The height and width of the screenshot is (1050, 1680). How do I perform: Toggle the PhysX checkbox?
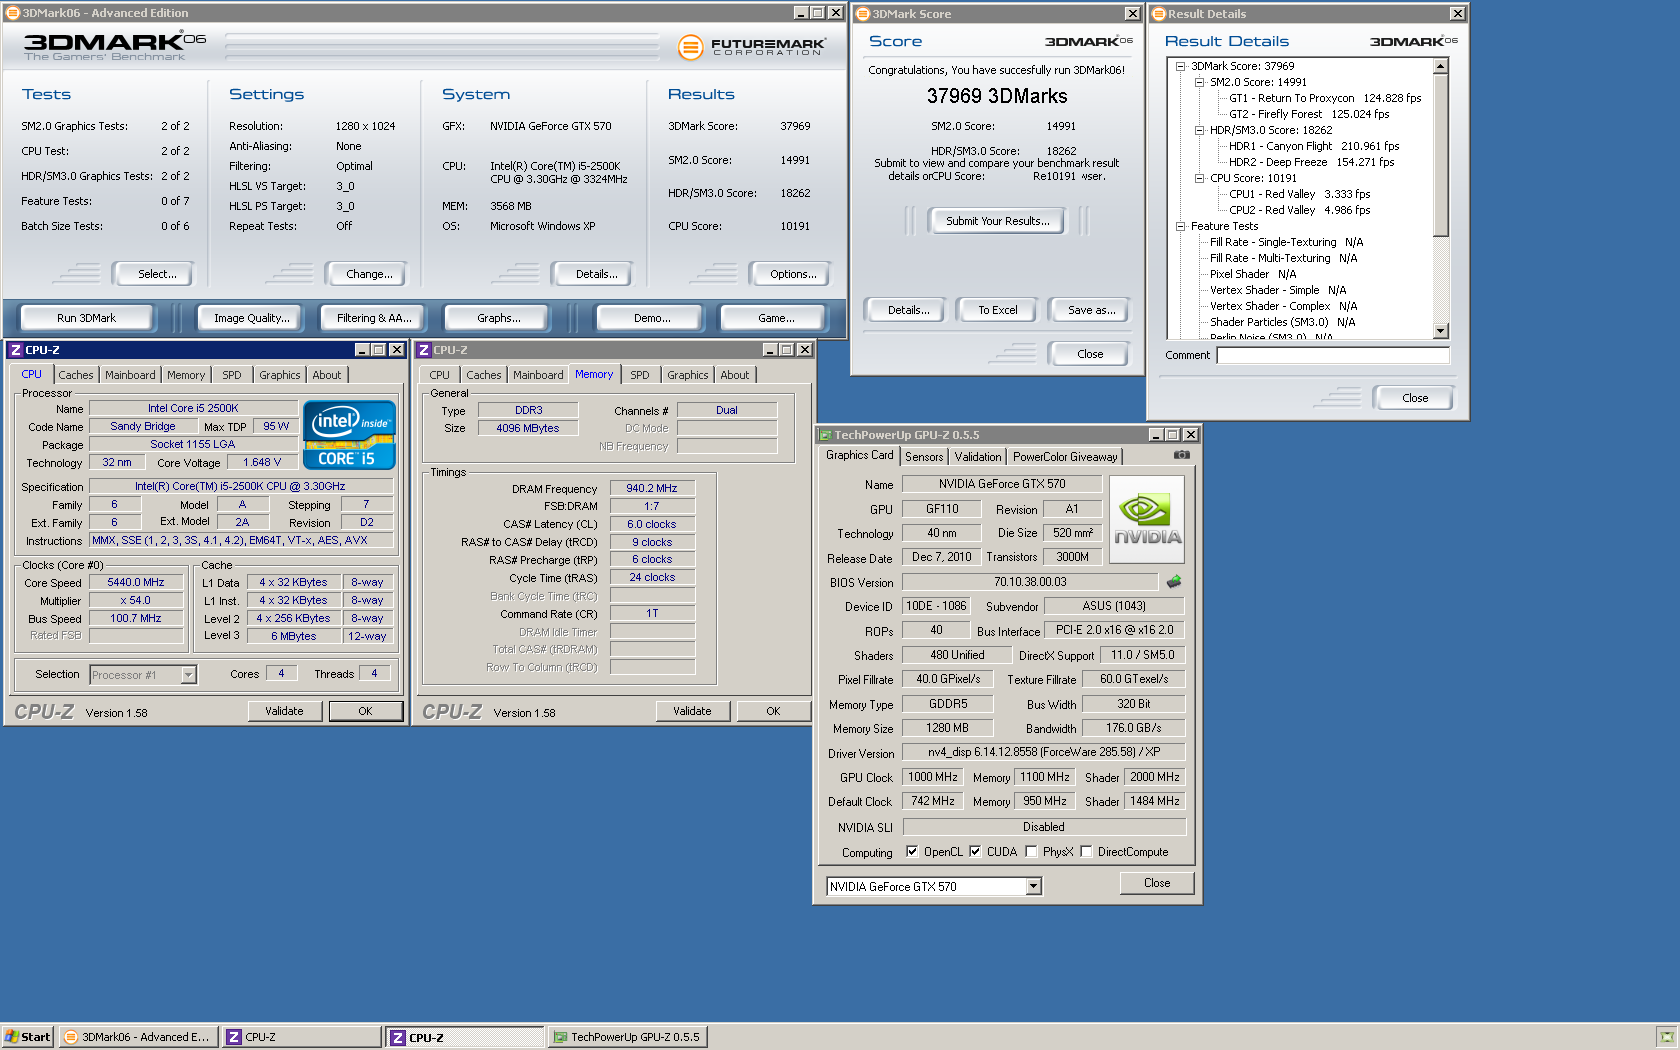[x=1031, y=852]
